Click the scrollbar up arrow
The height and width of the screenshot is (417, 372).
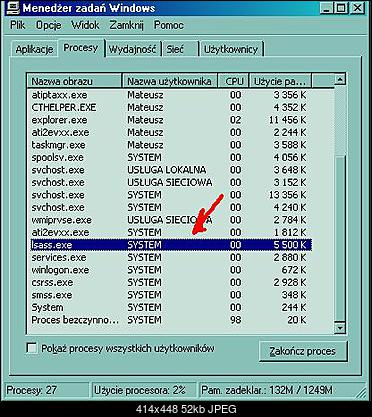(340, 80)
